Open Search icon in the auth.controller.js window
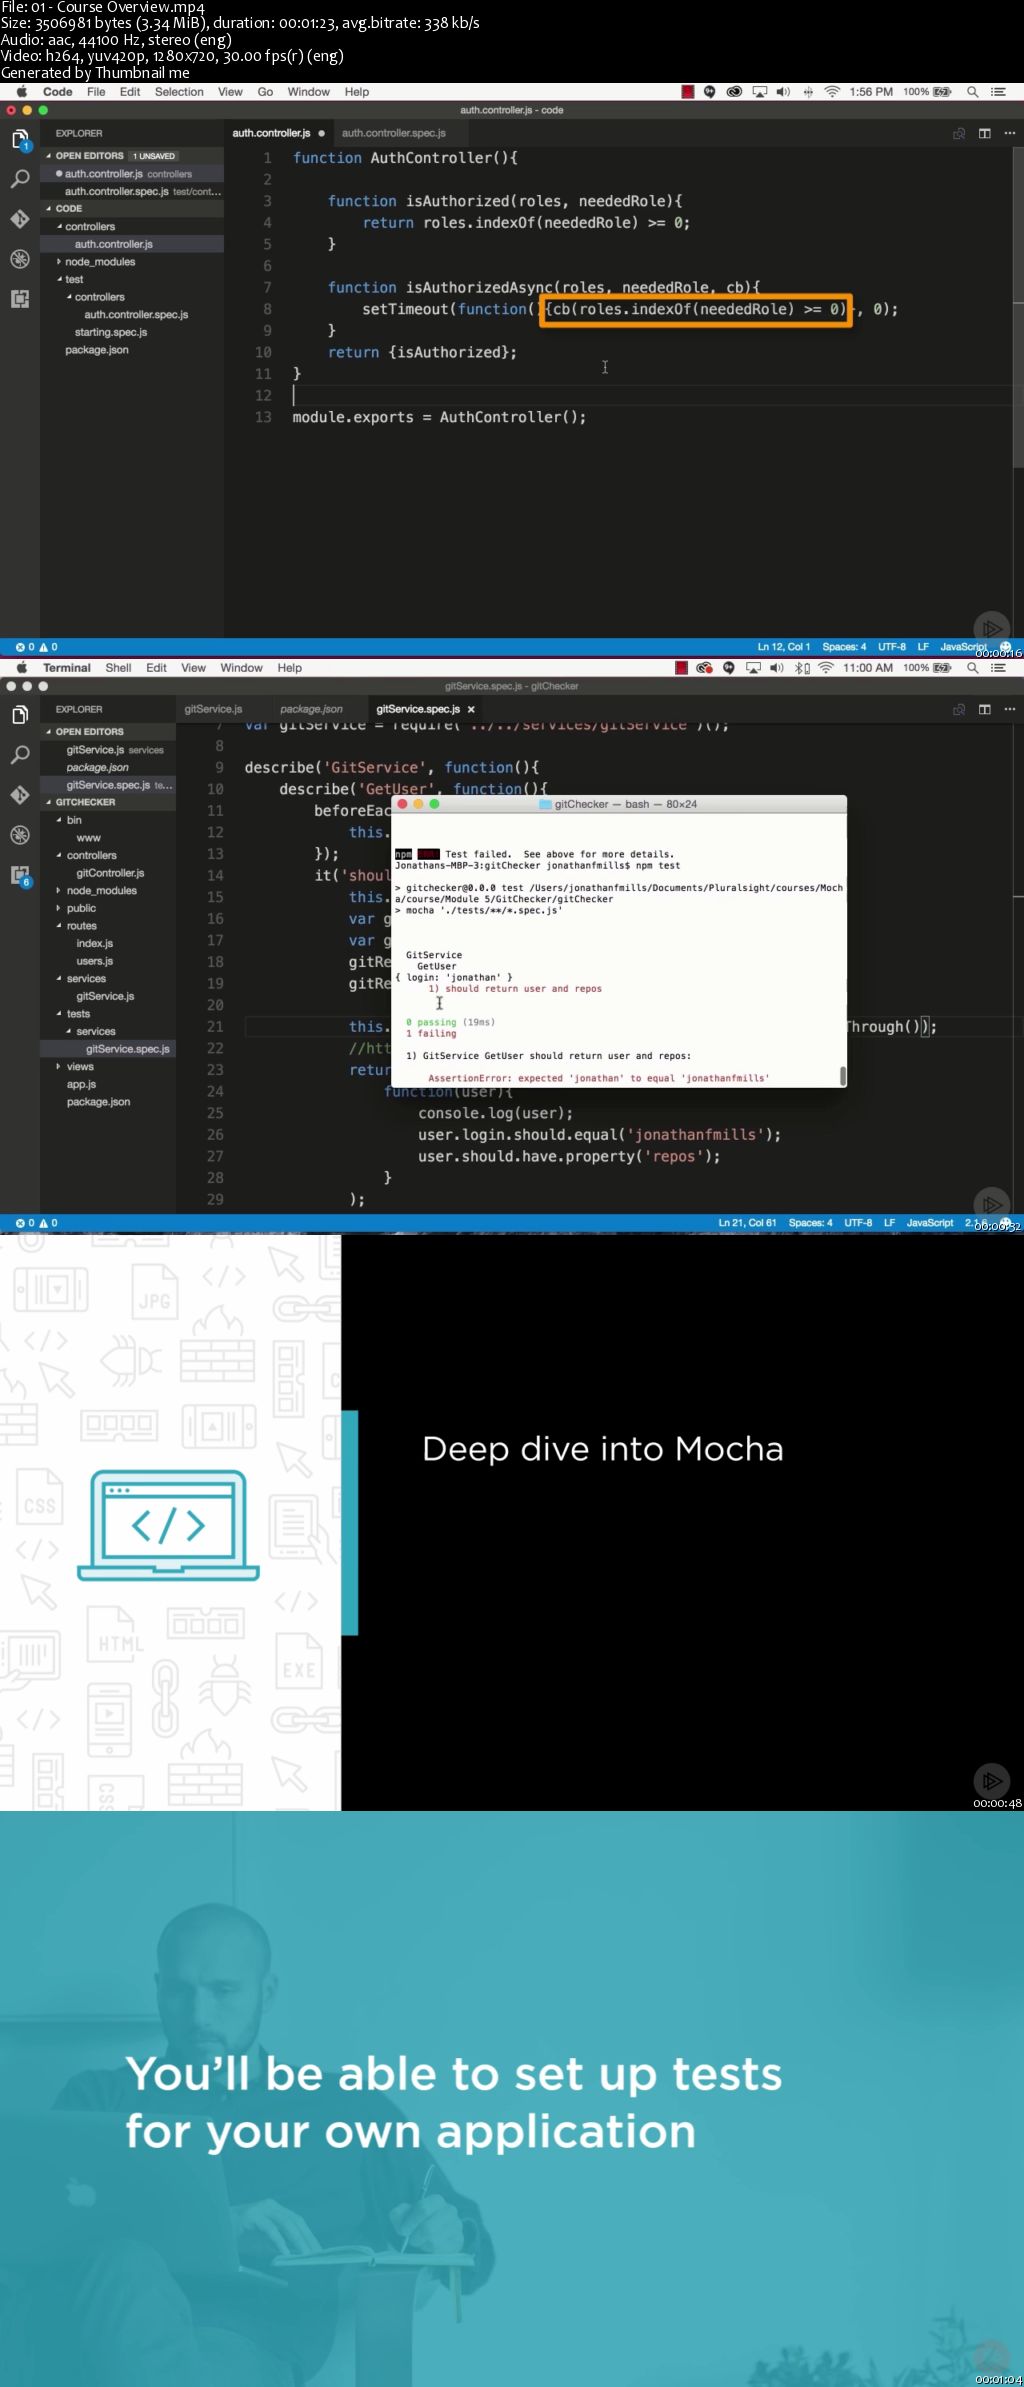The height and width of the screenshot is (2387, 1024). point(20,179)
